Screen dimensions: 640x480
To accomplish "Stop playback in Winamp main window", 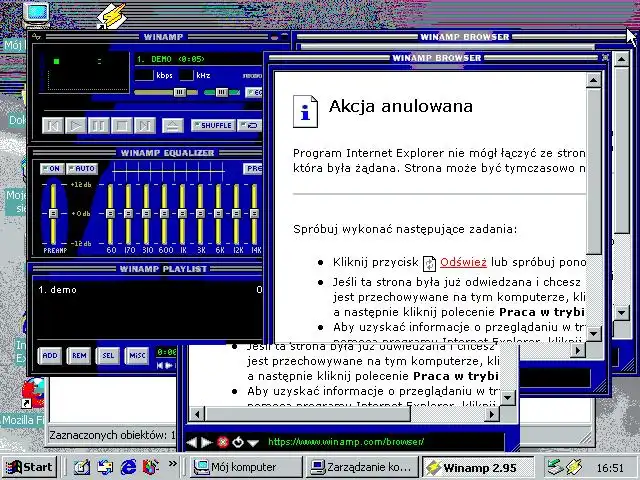I will [x=122, y=125].
